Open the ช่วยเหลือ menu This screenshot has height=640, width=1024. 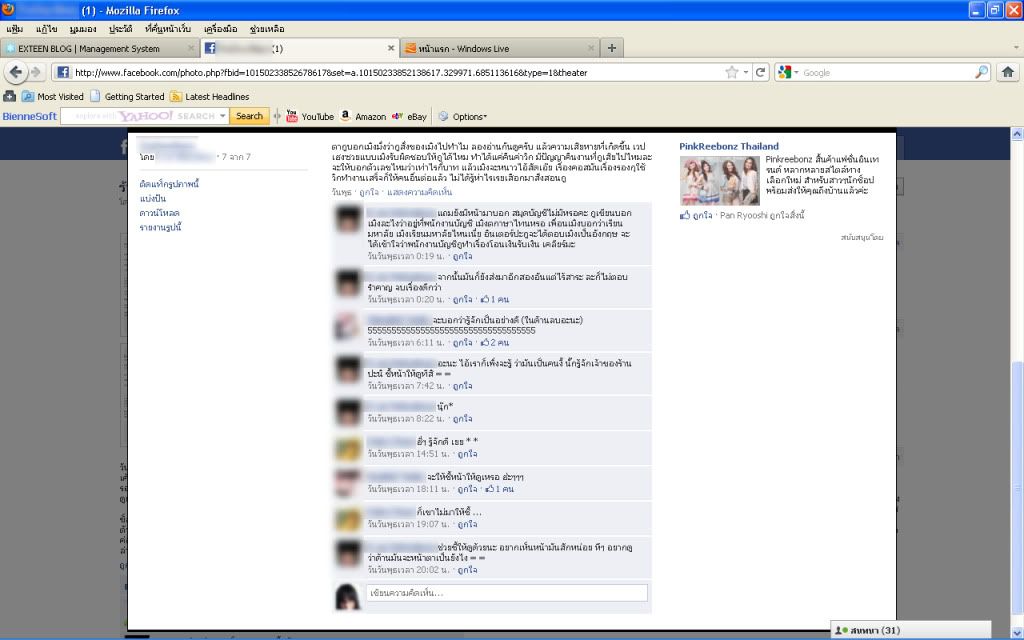click(x=267, y=29)
